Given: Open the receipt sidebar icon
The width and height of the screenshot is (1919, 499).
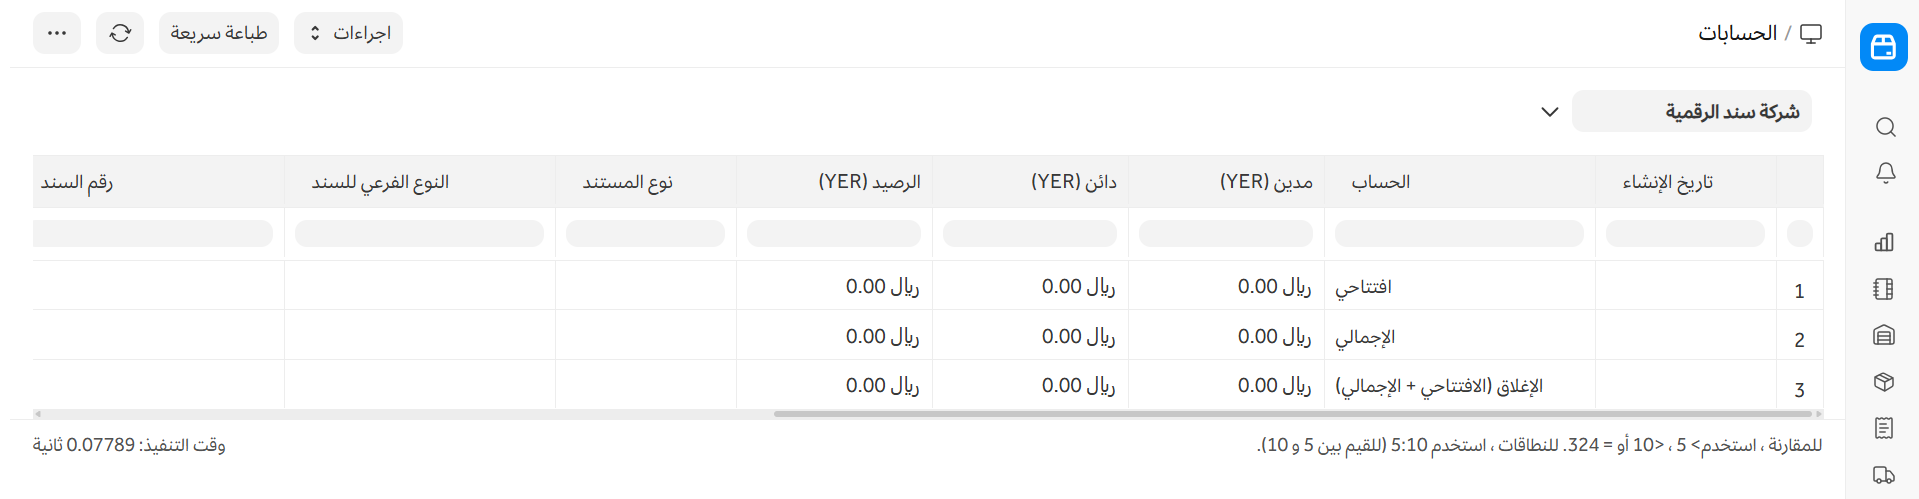Looking at the screenshot, I should 1884,428.
